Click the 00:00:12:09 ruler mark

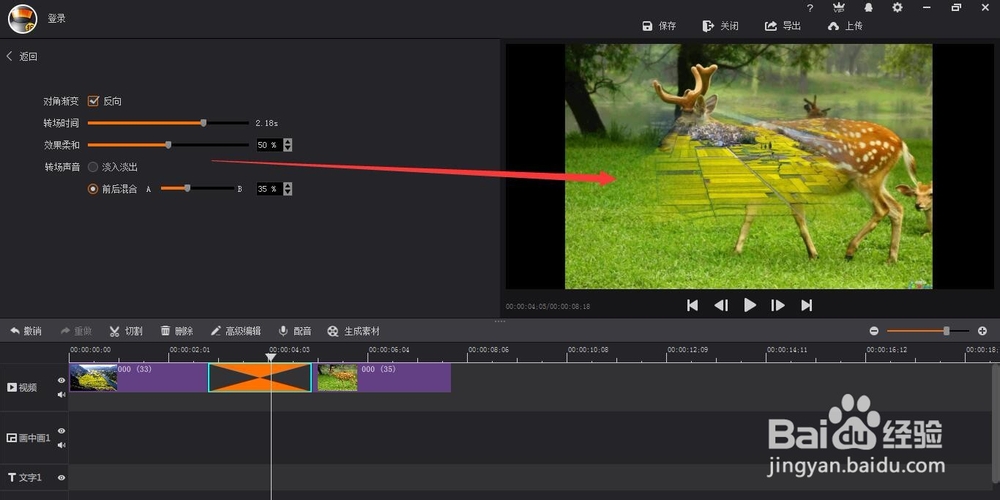pos(688,350)
